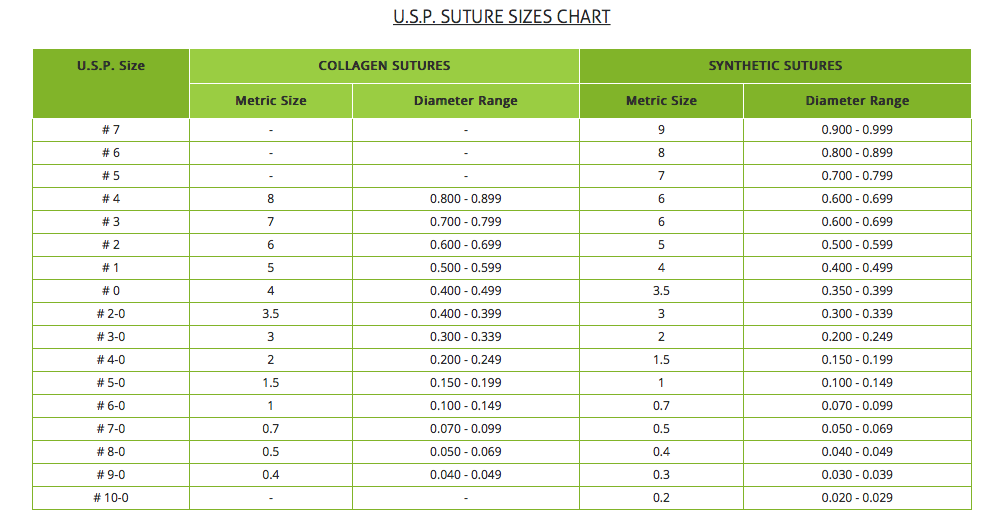Select the # 6 size row label
The image size is (998, 521).
pyautogui.click(x=111, y=153)
